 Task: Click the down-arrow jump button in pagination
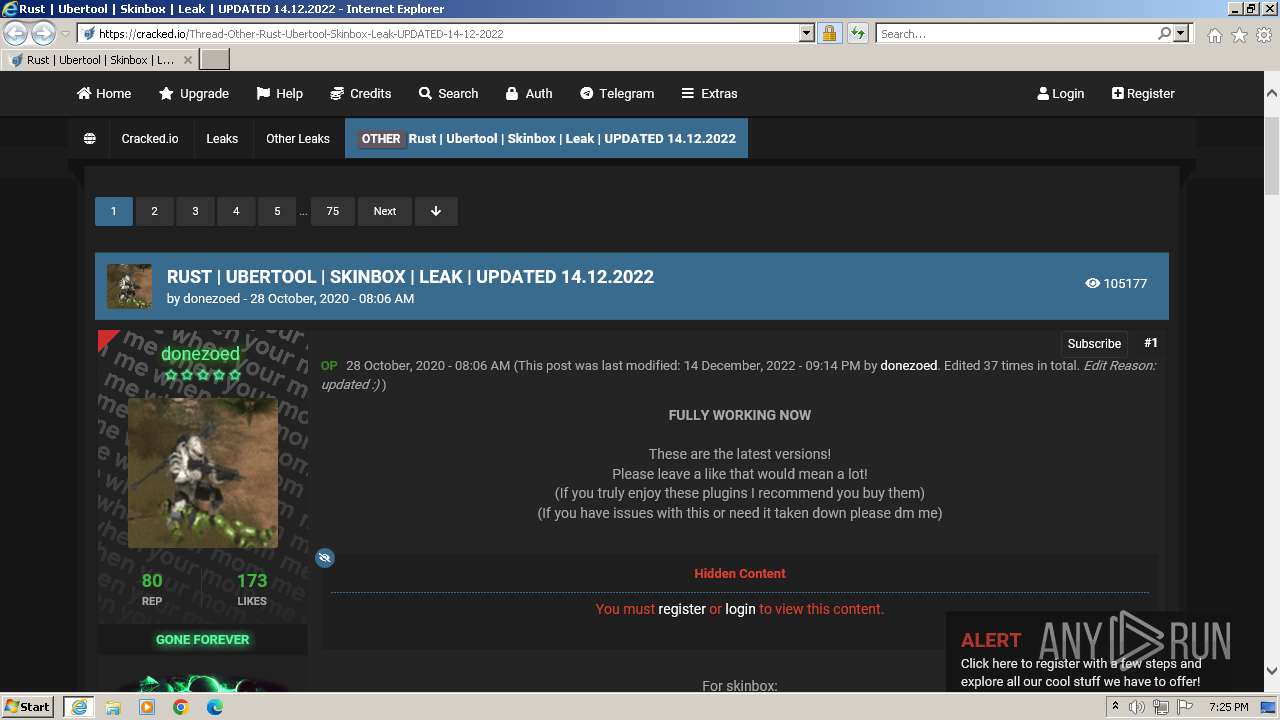[x=436, y=211]
